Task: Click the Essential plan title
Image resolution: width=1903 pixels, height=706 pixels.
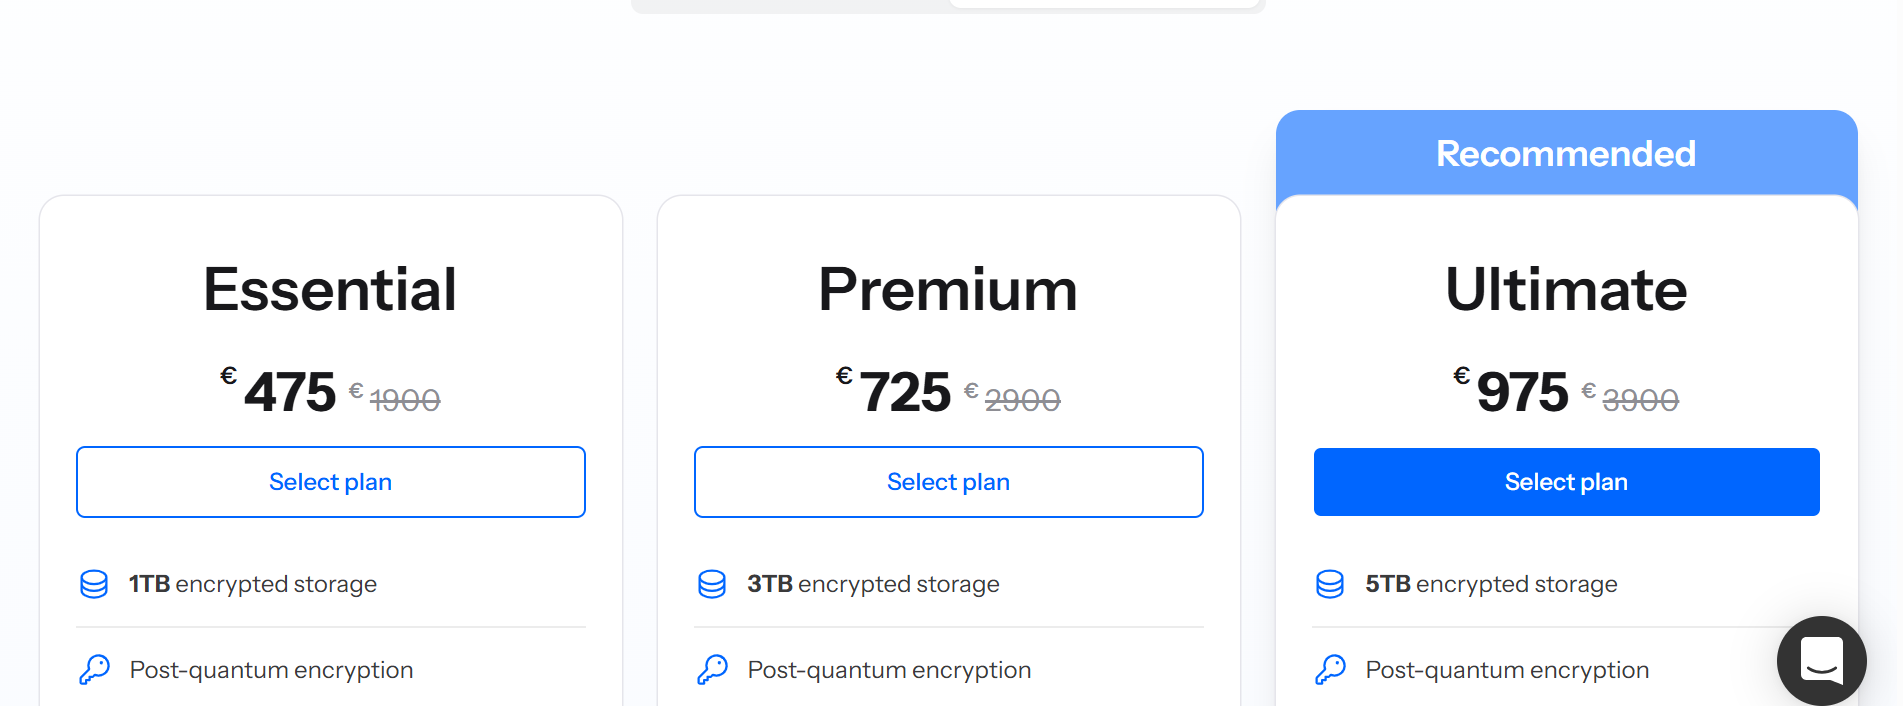Action: pyautogui.click(x=330, y=289)
